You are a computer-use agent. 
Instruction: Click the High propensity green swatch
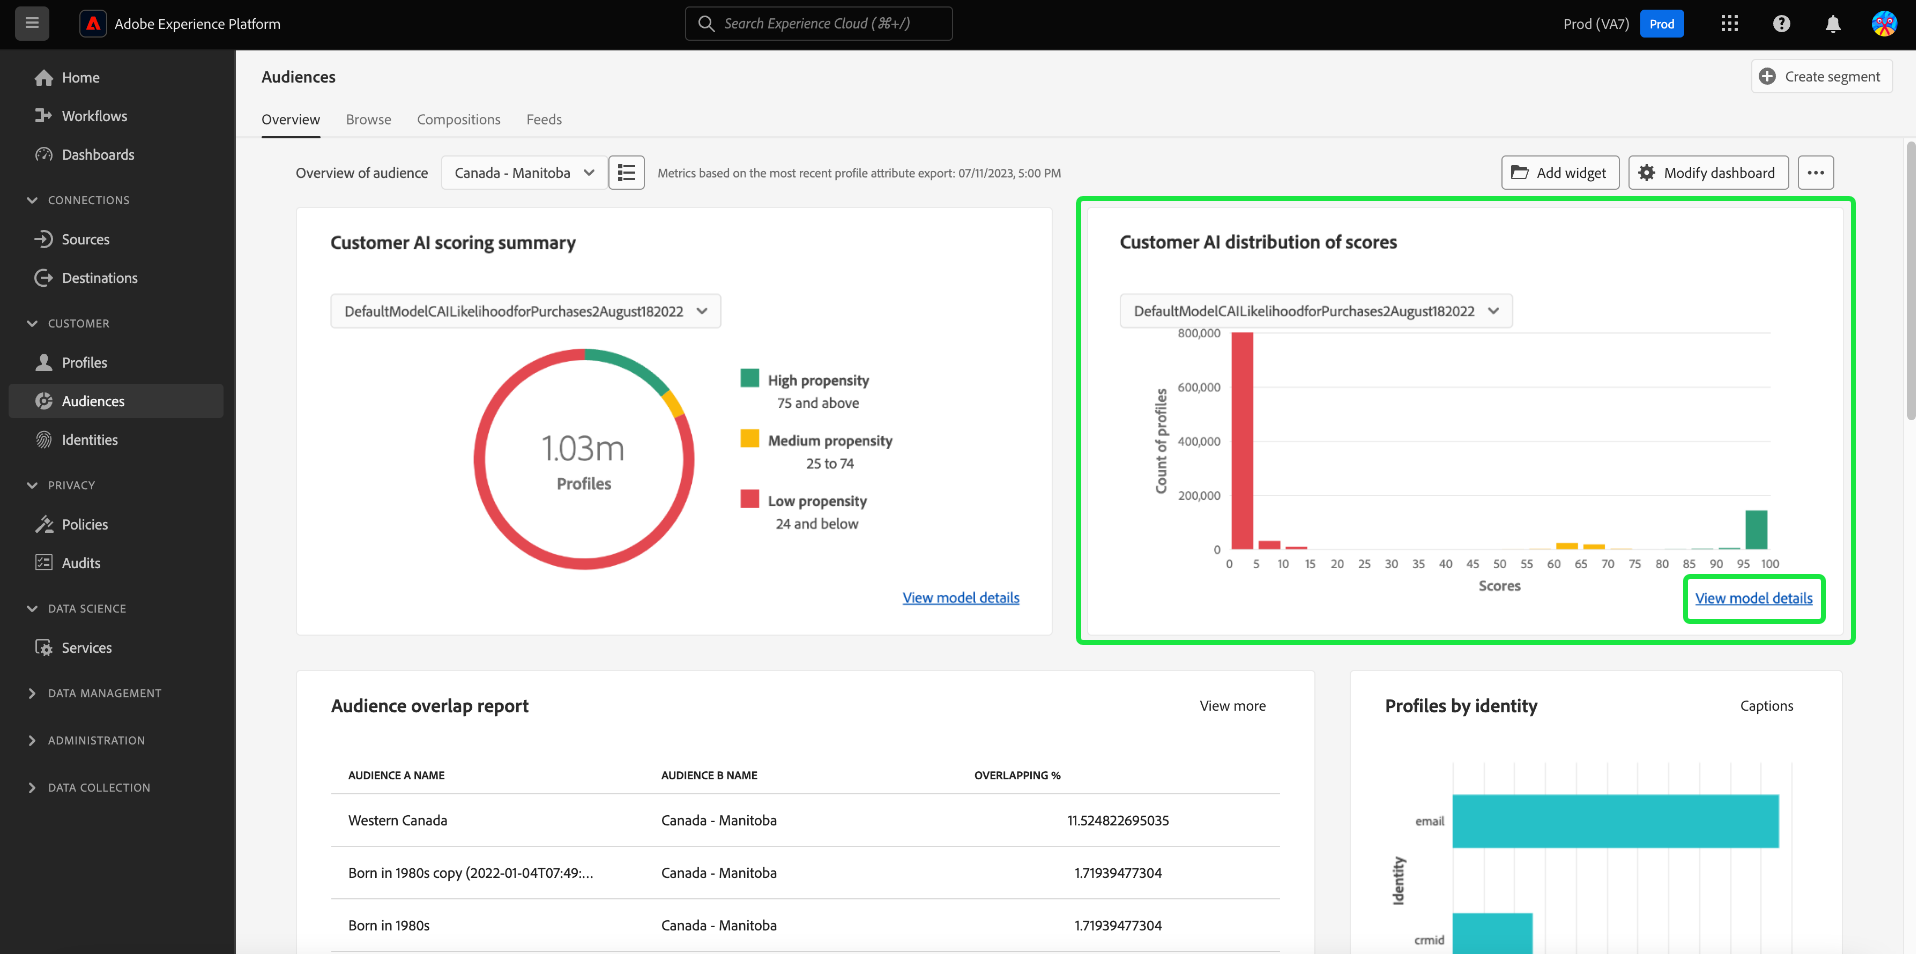tap(750, 378)
